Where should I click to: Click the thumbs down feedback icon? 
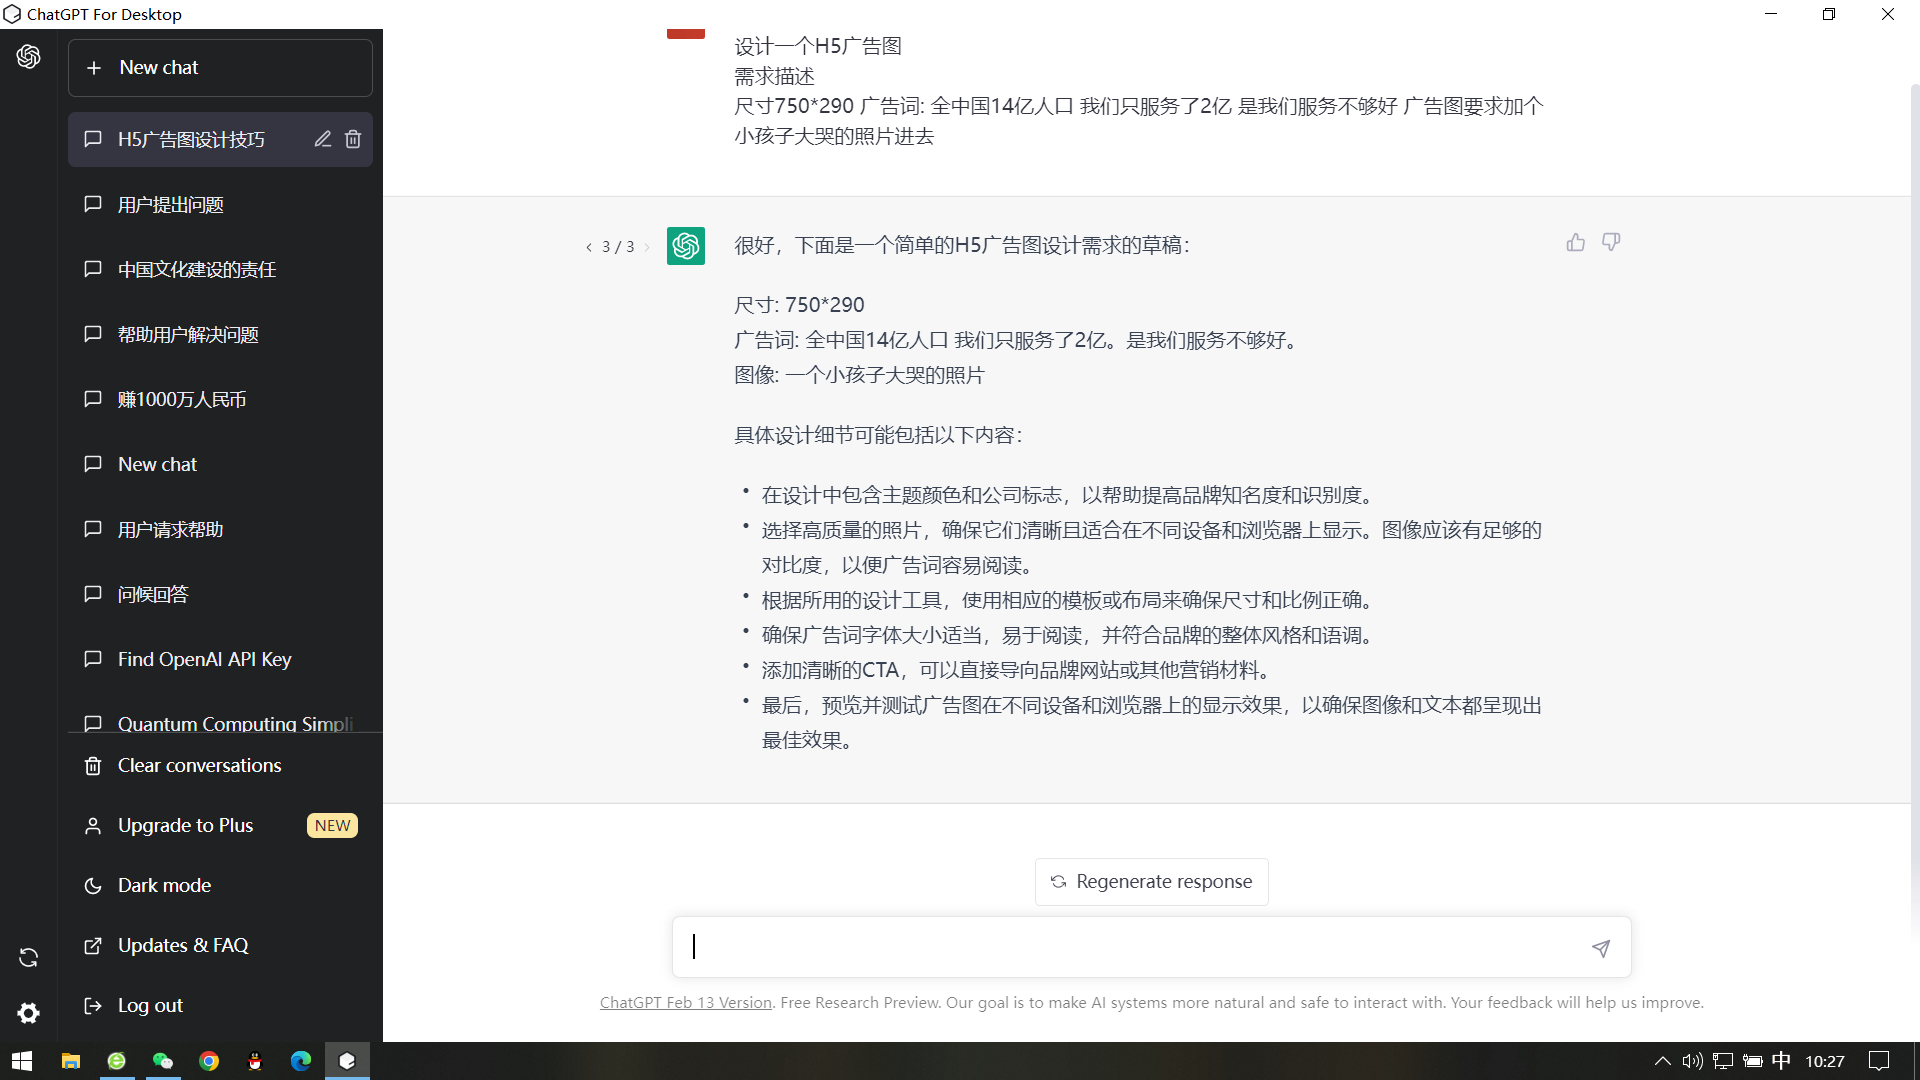[1611, 243]
